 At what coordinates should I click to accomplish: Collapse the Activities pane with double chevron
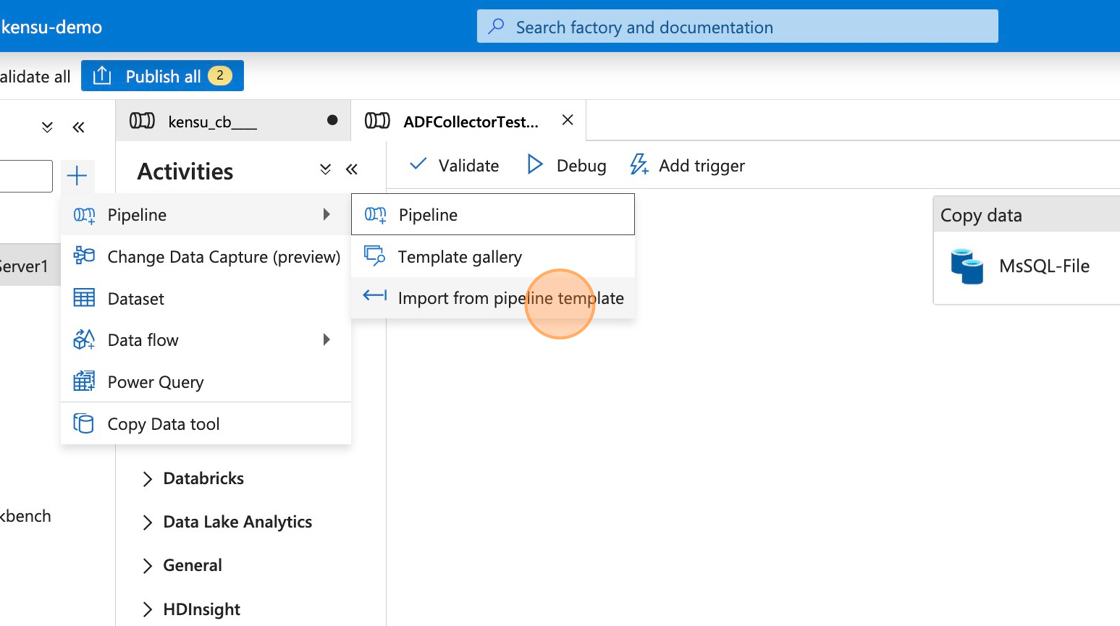tap(351, 169)
